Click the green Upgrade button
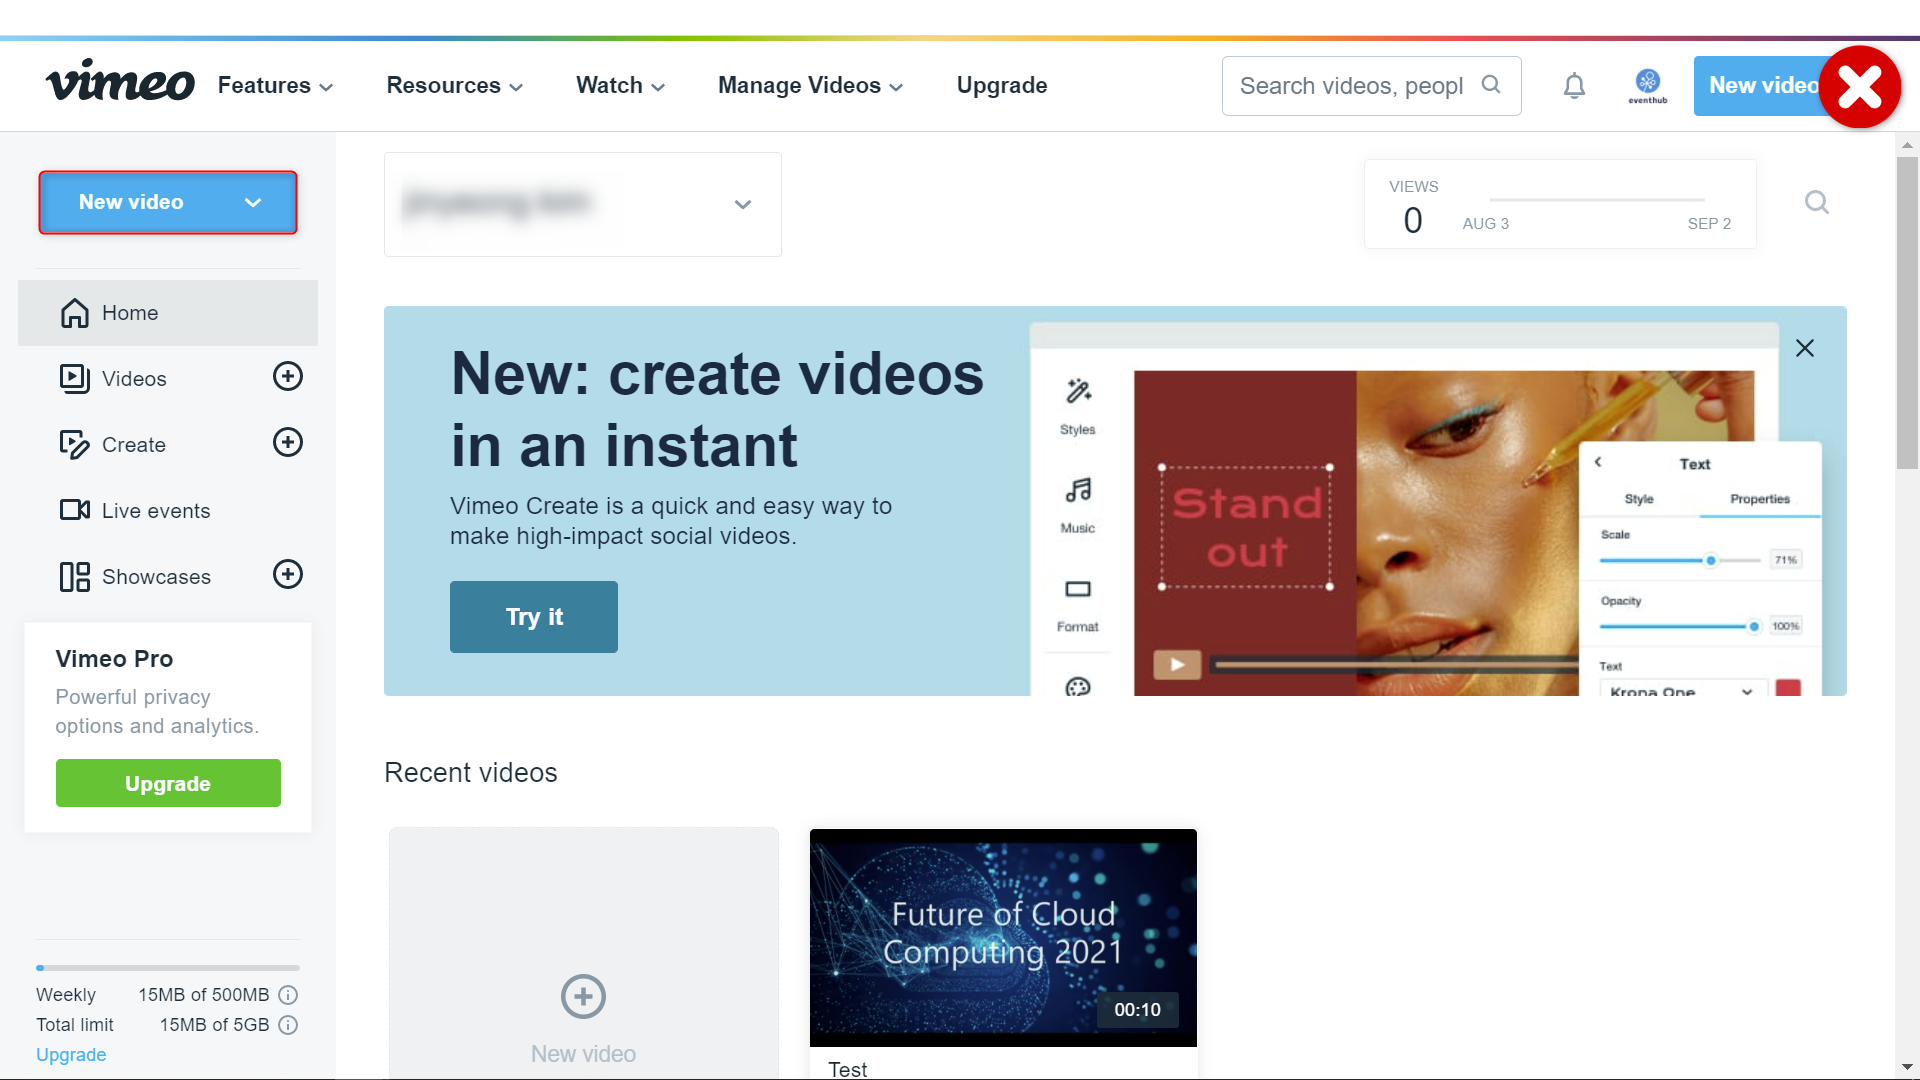Image resolution: width=1920 pixels, height=1080 pixels. 168,783
